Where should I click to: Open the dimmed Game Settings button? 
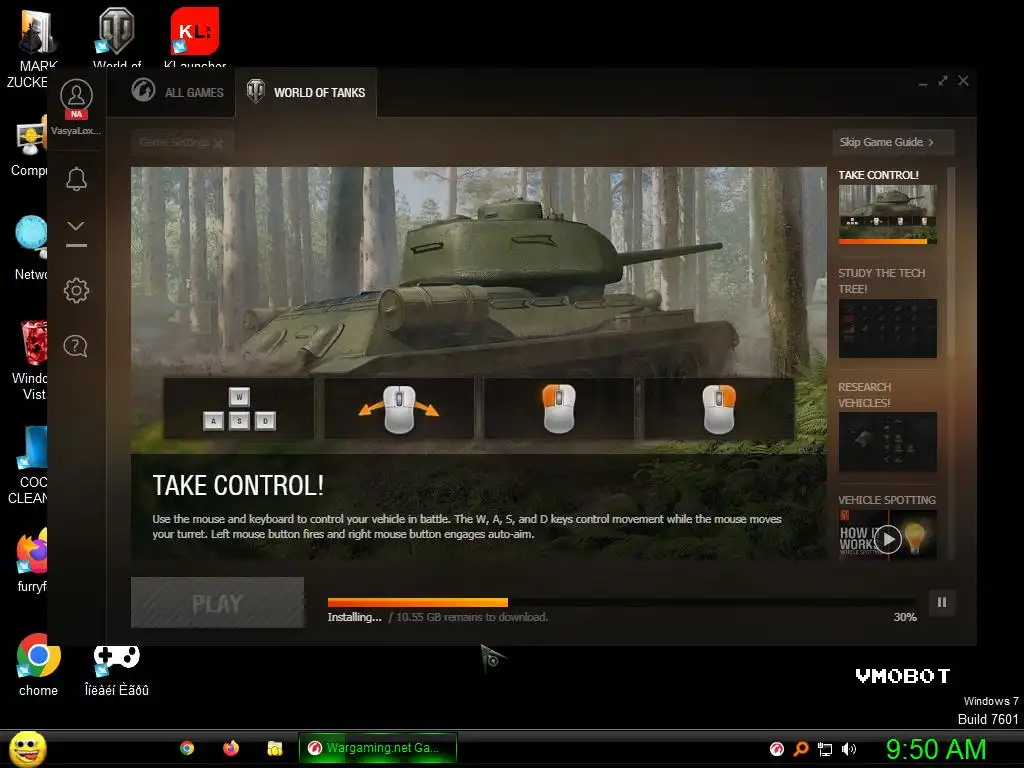click(182, 142)
